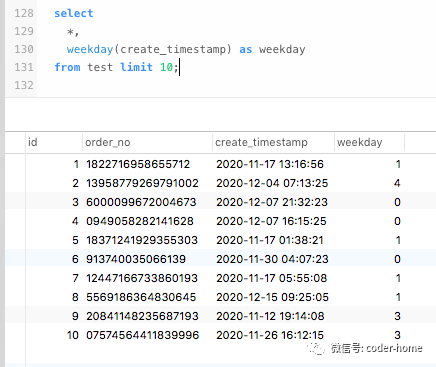
Task: Click order number 07574564411839996 cell
Action: point(142,335)
